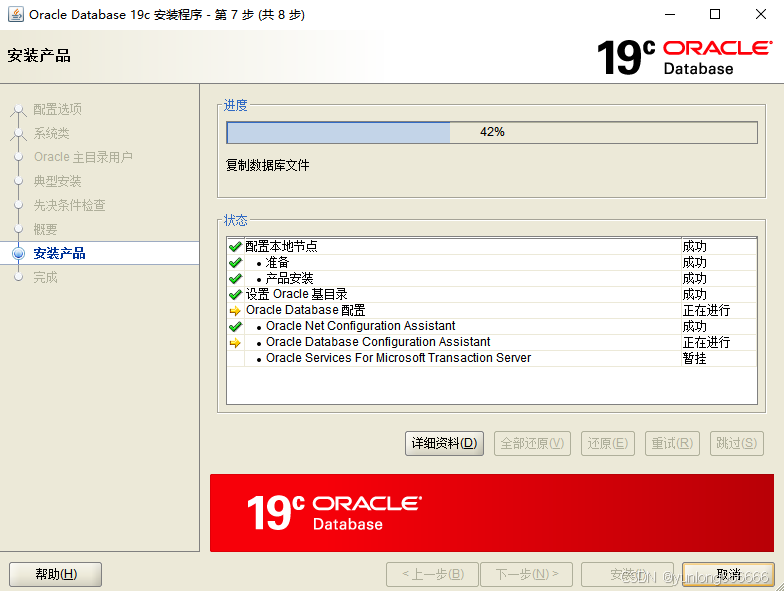784x591 pixels.
Task: Click the 系统类 step bullet icon
Action: pyautogui.click(x=18, y=133)
